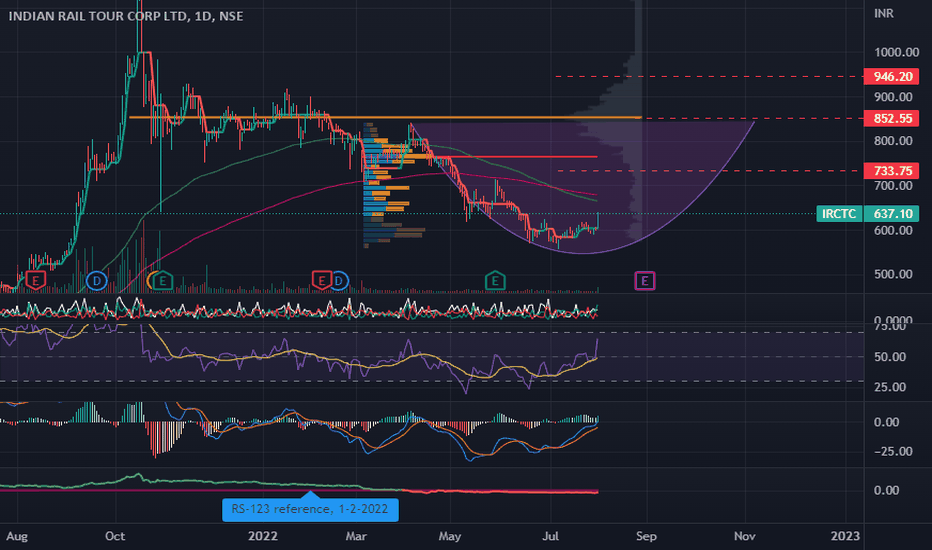This screenshot has width=932, height=550.
Task: Click the red E earnings marker dated August
Action: (x=36, y=280)
